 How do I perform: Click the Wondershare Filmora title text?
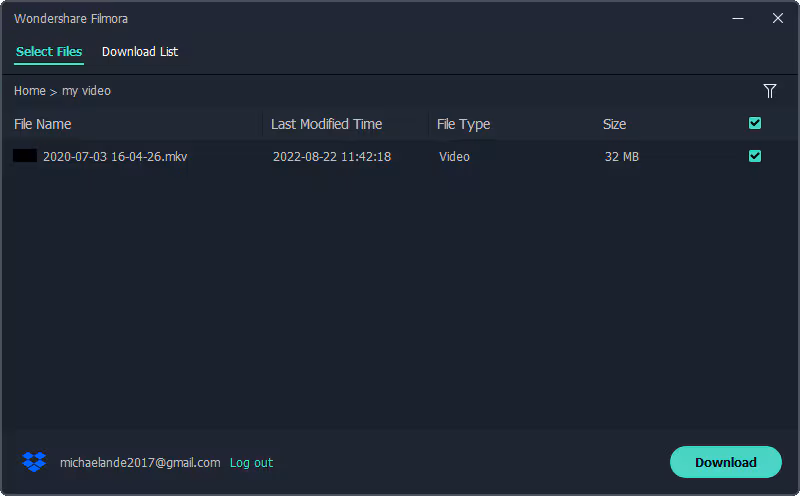[71, 19]
